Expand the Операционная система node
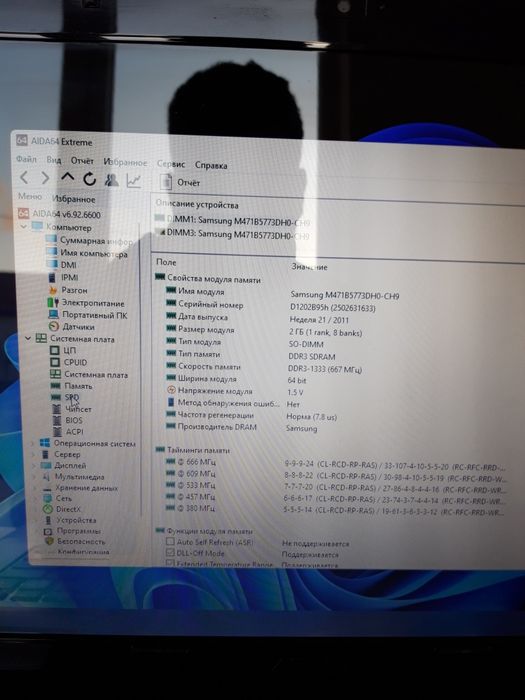This screenshot has width=525, height=700. (x=33, y=443)
